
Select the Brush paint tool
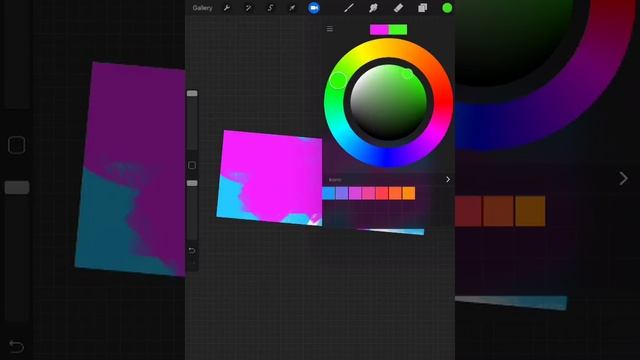[x=349, y=8]
